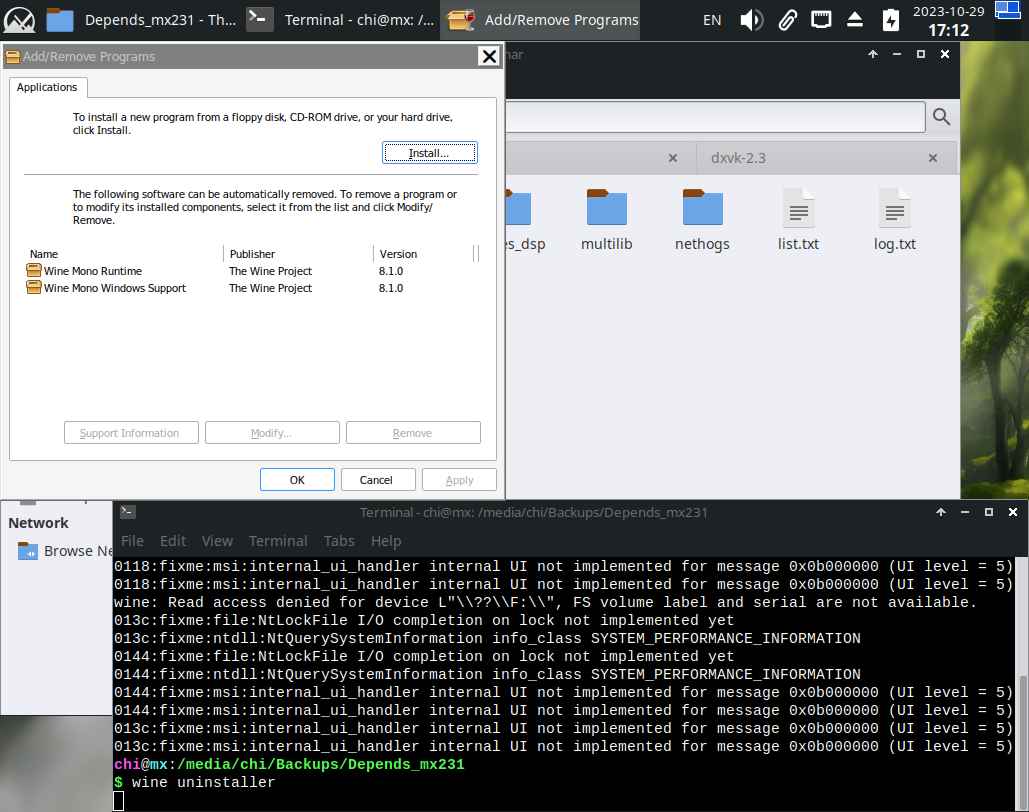Open the multilib folder
The width and height of the screenshot is (1029, 812).
click(x=606, y=220)
